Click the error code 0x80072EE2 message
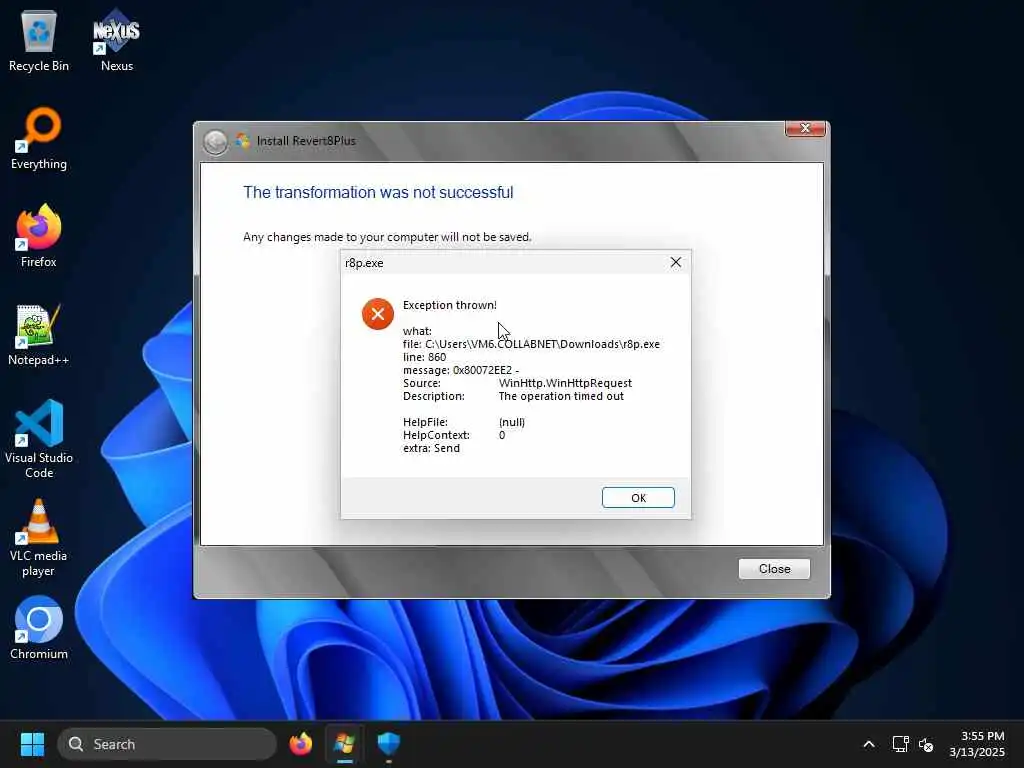Image resolution: width=1024 pixels, height=768 pixels. coord(461,370)
